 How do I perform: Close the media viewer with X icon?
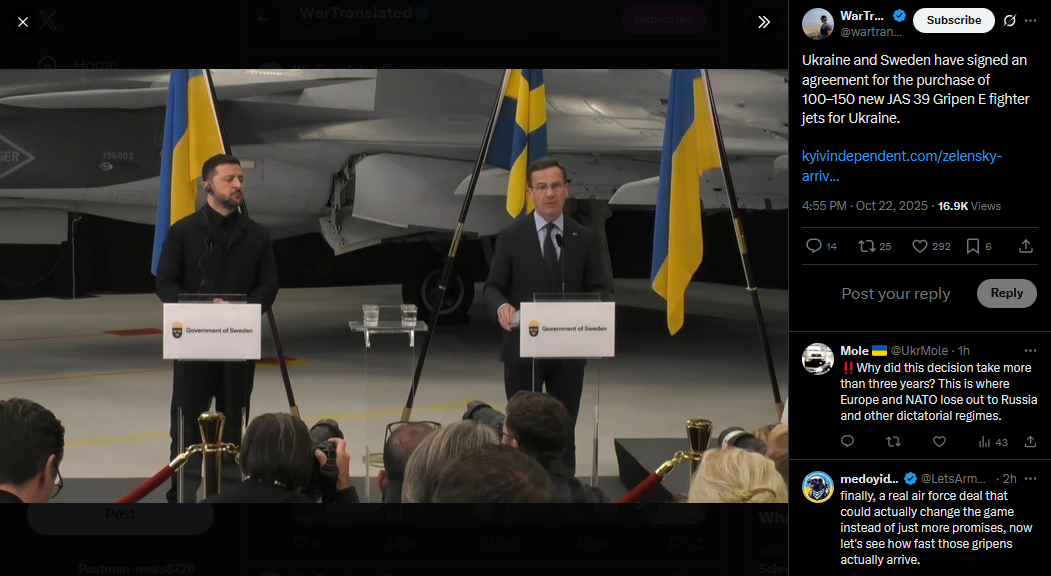click(23, 22)
